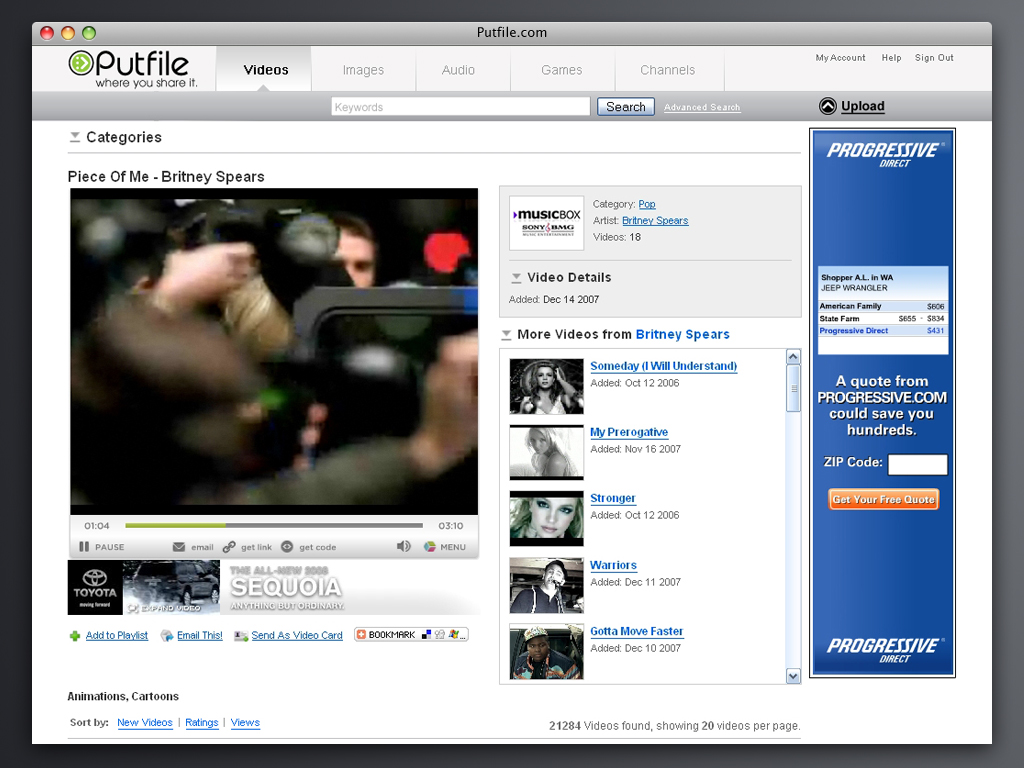The width and height of the screenshot is (1024, 768).
Task: Click the Keywords search field
Action: [x=460, y=107]
